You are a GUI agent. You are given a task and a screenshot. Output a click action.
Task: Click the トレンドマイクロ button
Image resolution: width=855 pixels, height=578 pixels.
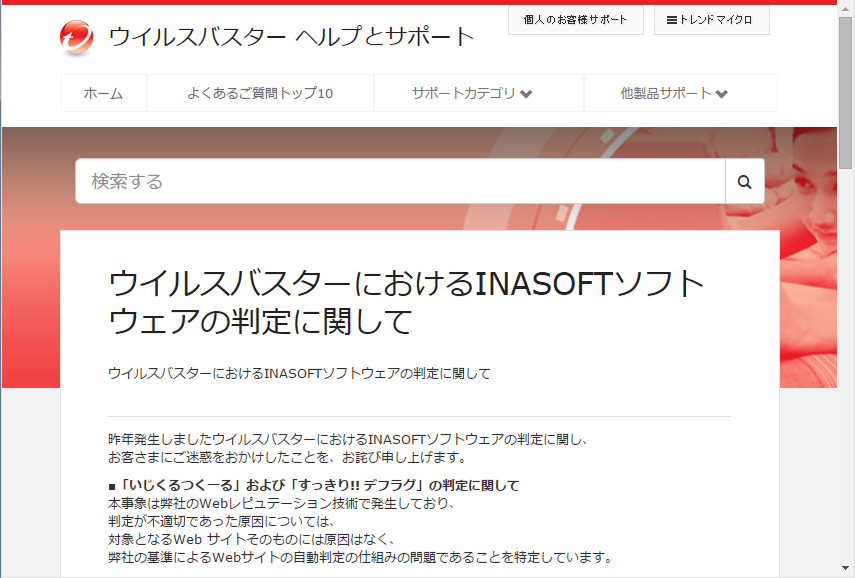click(711, 20)
